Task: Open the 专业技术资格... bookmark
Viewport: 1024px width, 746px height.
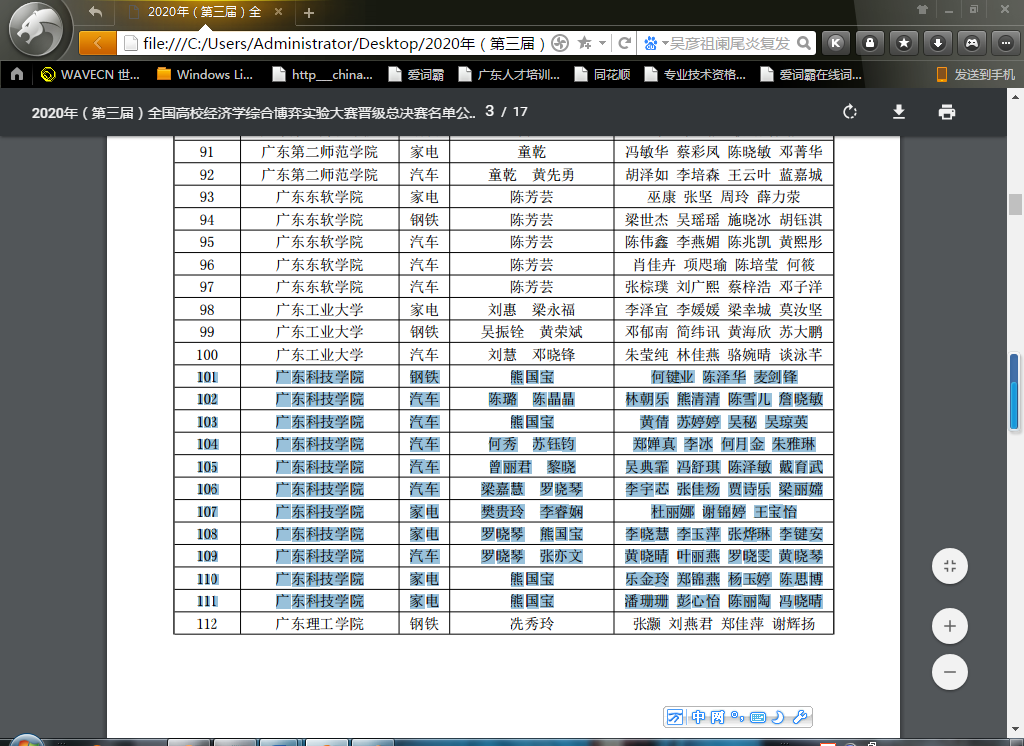Action: point(696,74)
